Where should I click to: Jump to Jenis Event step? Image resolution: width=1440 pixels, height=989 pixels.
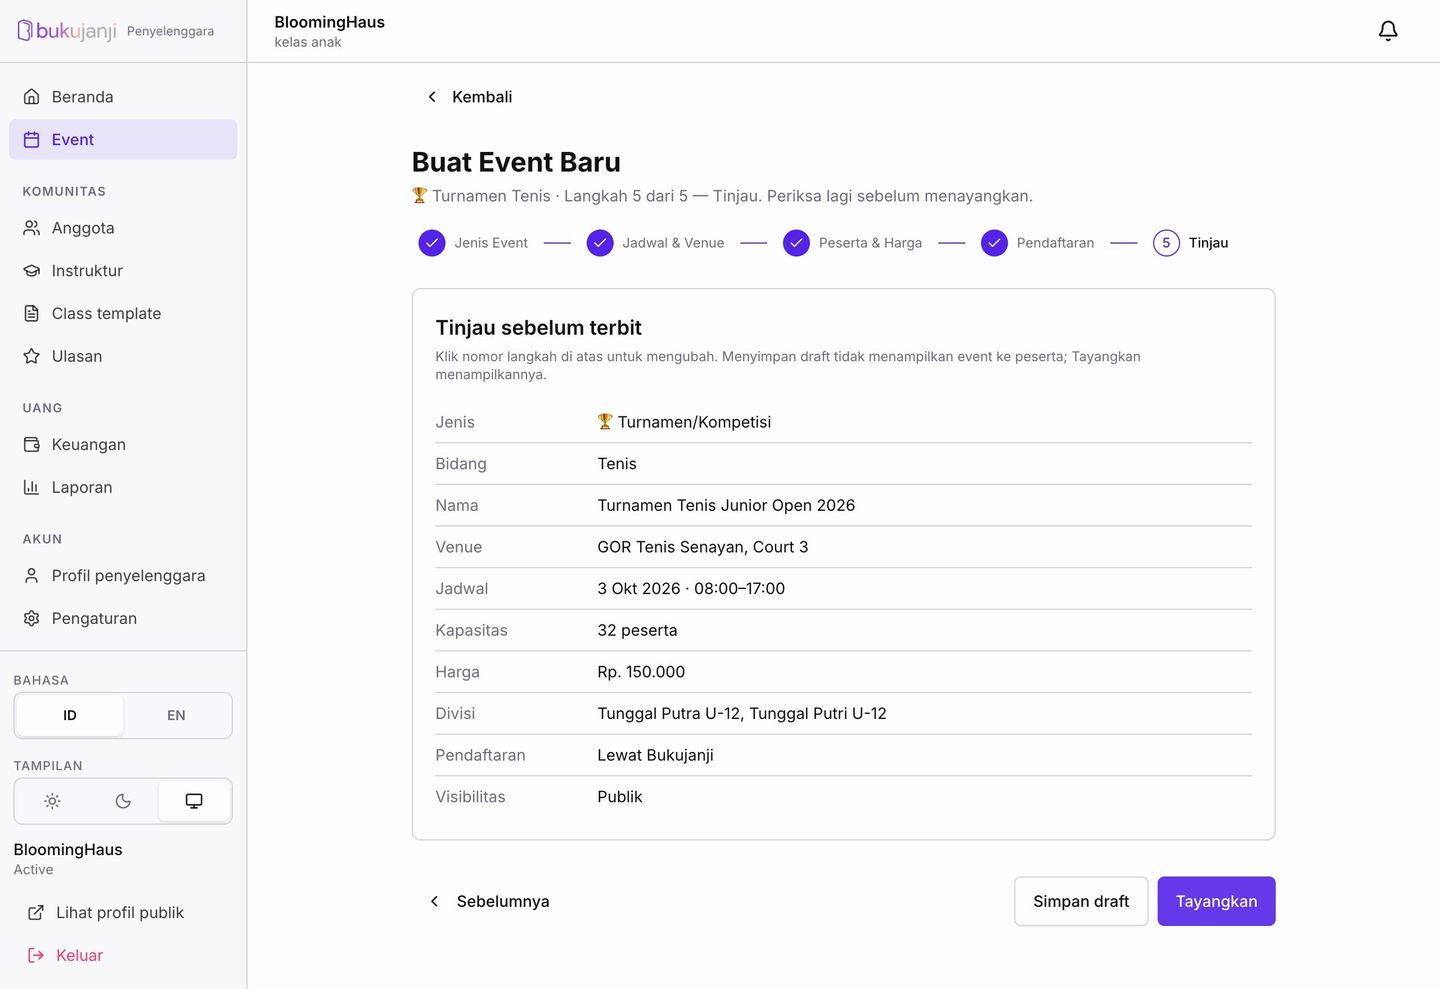click(x=474, y=243)
